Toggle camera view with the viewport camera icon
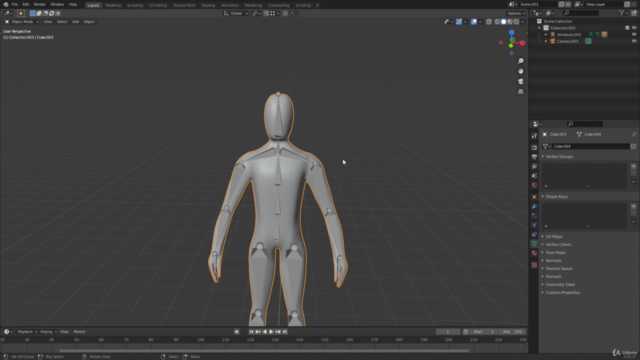640x360 pixels. point(520,81)
